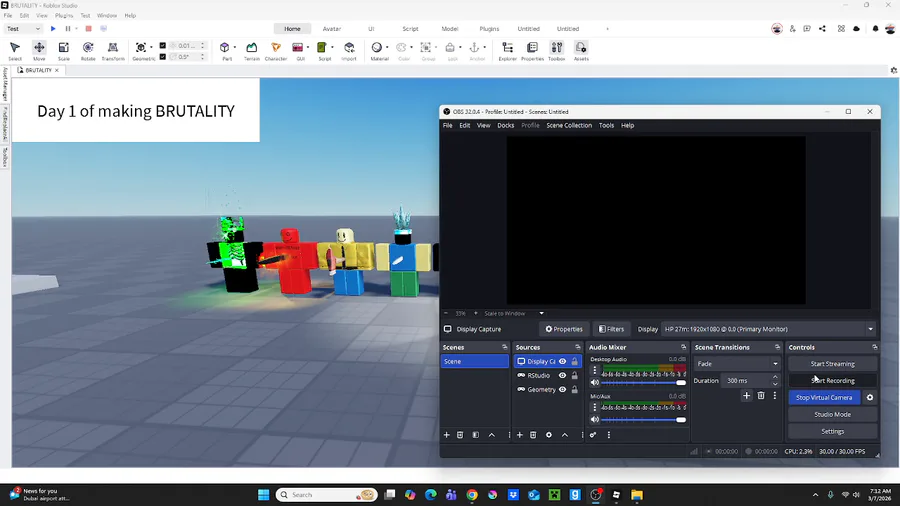The height and width of the screenshot is (506, 900).
Task: Remove the transition using the trash icon
Action: [x=761, y=395]
